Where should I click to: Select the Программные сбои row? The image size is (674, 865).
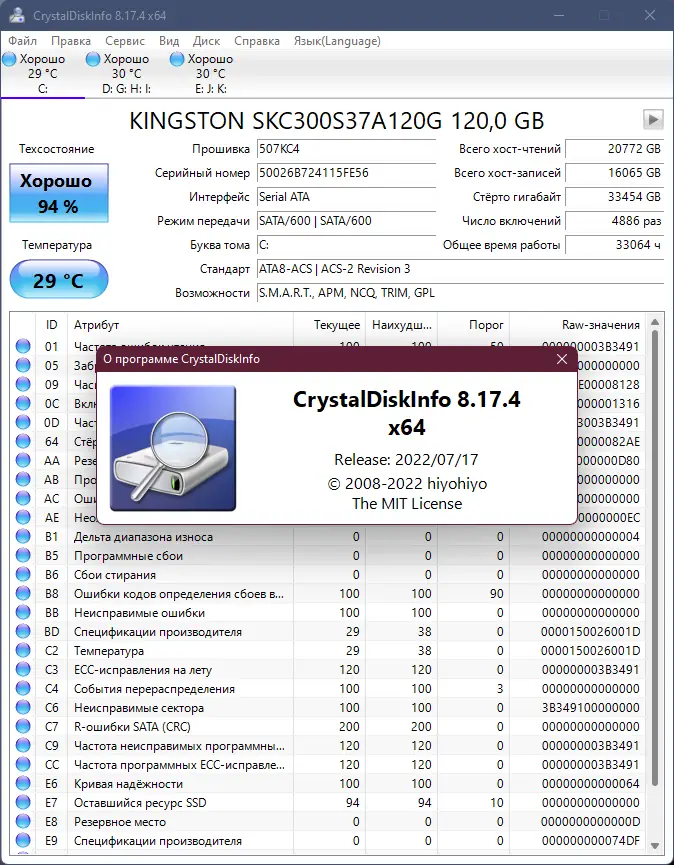click(328, 556)
